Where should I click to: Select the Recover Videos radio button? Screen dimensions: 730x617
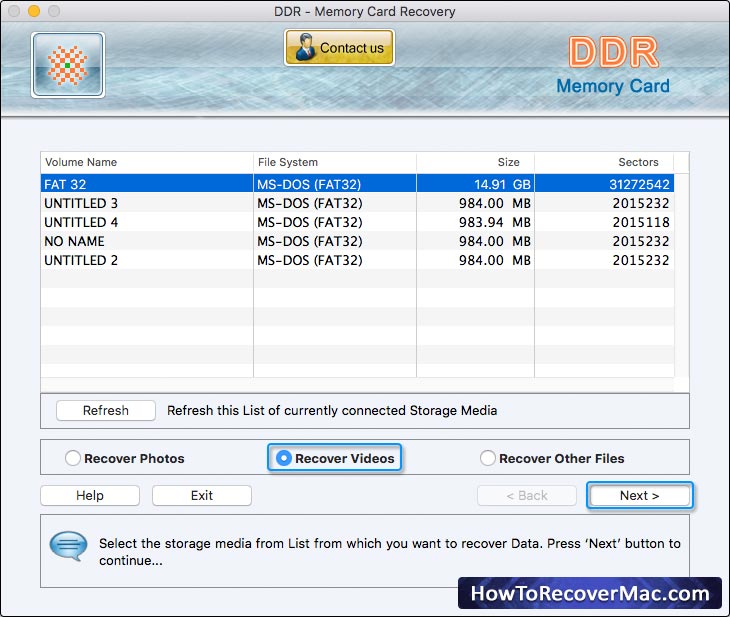(x=284, y=458)
